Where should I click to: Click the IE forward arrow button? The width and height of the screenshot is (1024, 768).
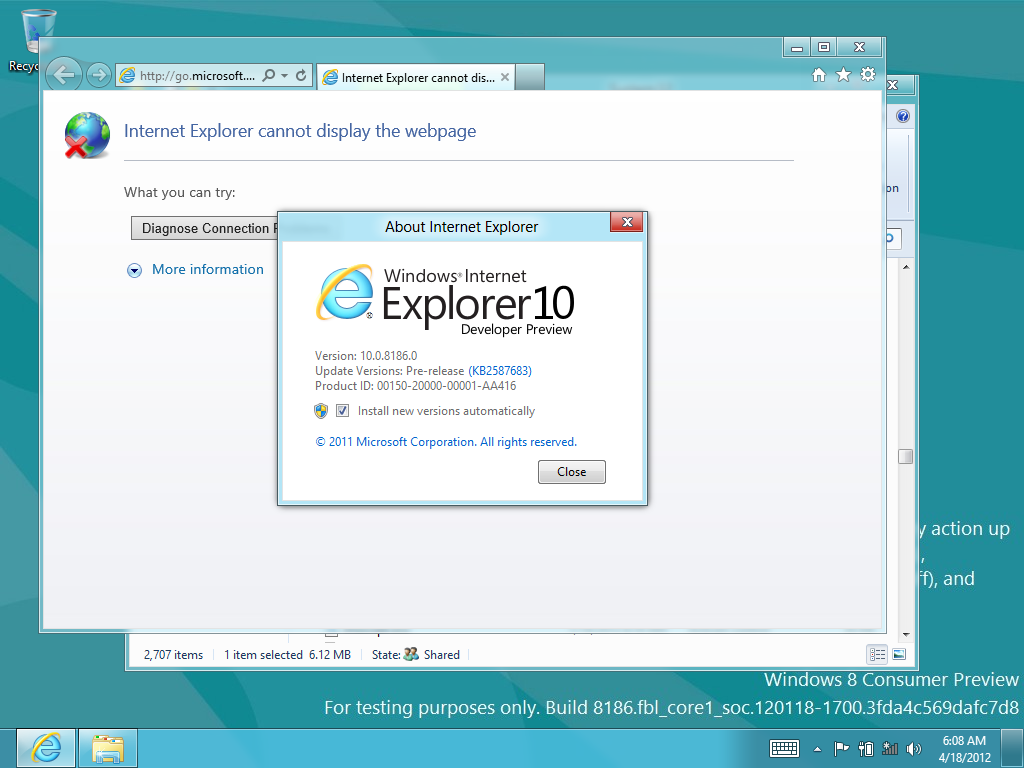[x=99, y=76]
